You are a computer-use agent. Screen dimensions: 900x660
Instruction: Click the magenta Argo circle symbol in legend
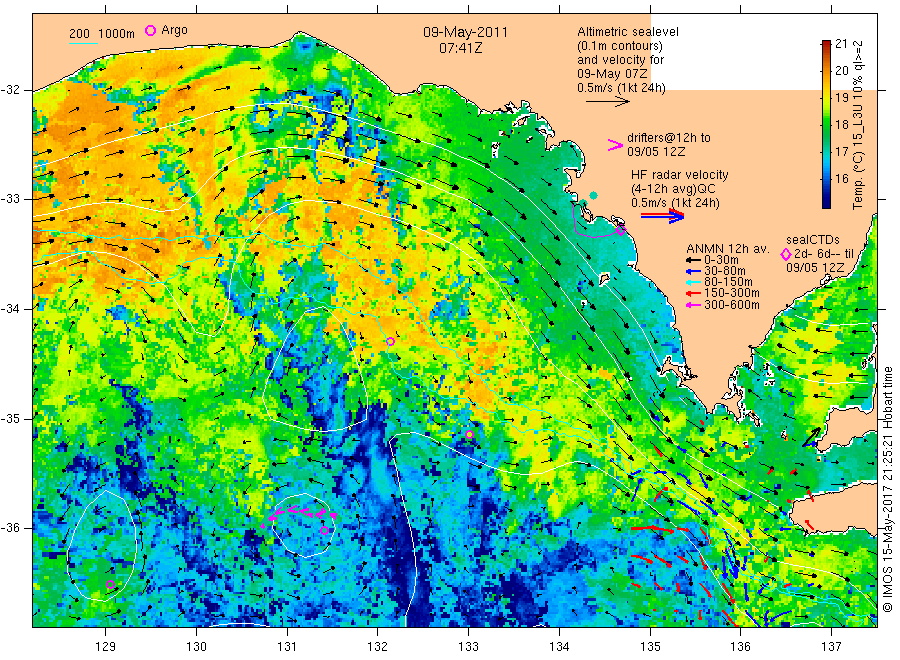150,30
